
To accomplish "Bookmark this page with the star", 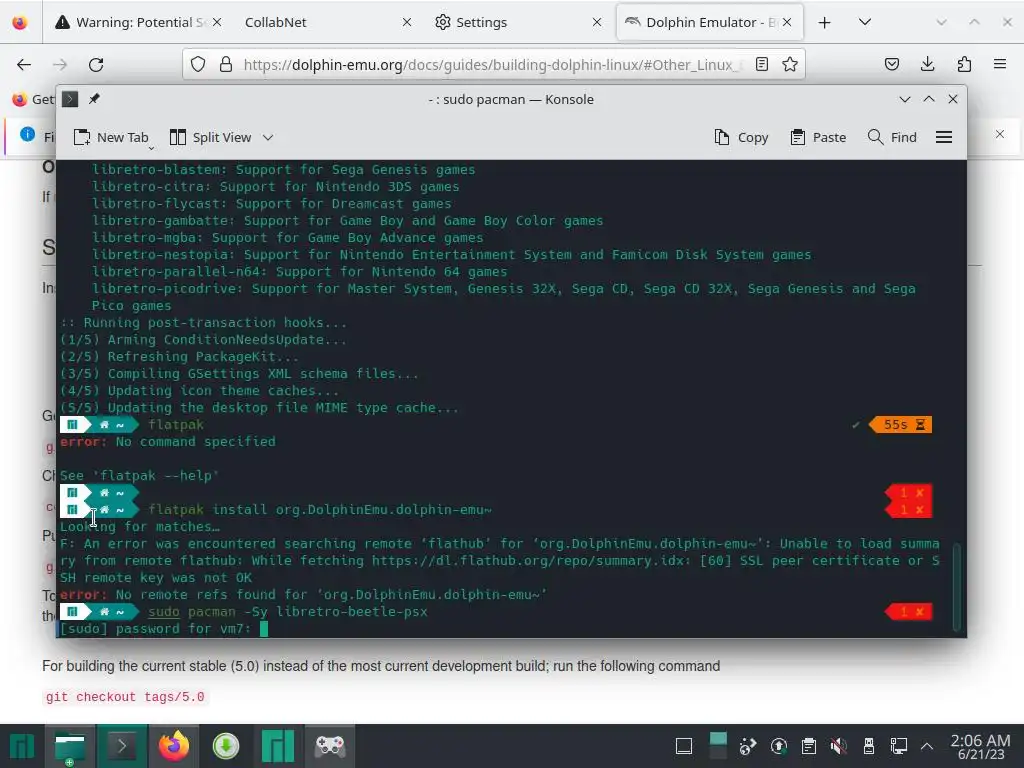I will tap(790, 64).
